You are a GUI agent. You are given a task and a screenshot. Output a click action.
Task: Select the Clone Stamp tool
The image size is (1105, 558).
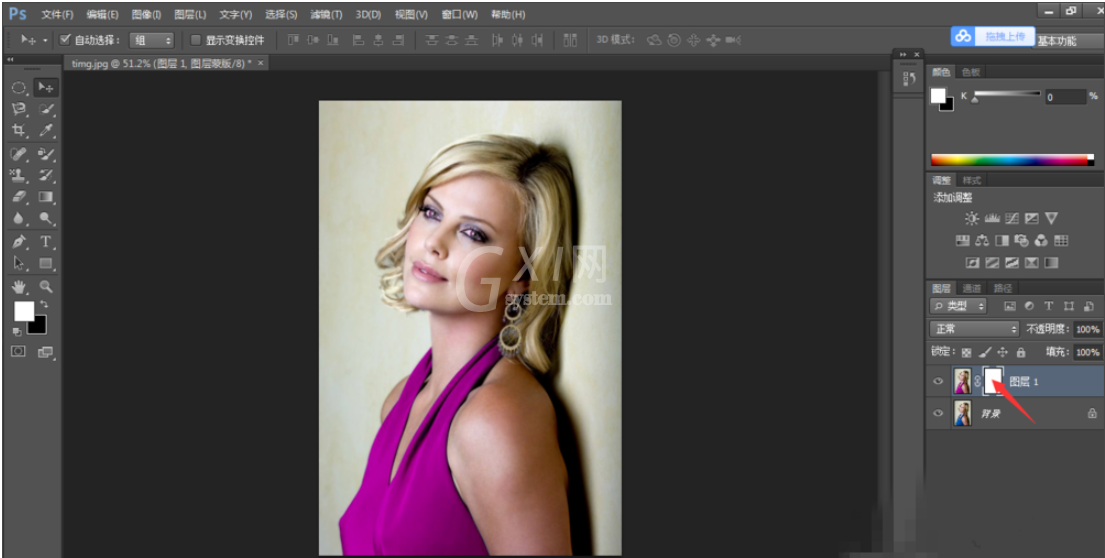pyautogui.click(x=19, y=175)
